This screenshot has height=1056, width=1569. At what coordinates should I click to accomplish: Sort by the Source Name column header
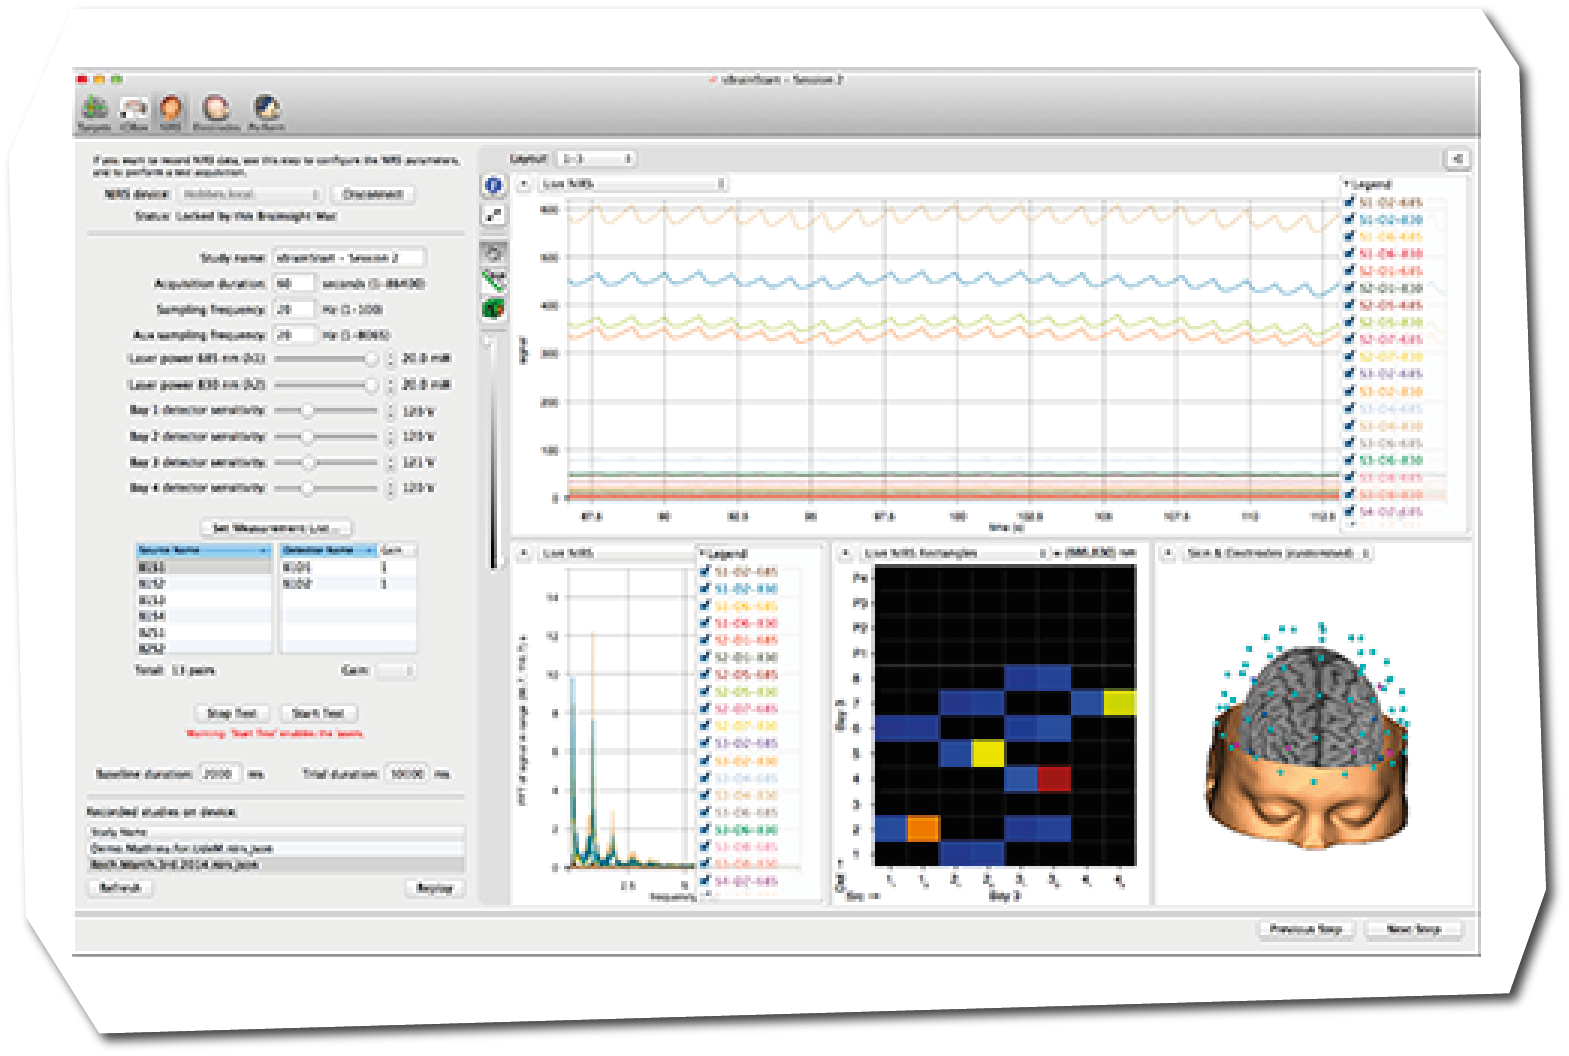[203, 550]
